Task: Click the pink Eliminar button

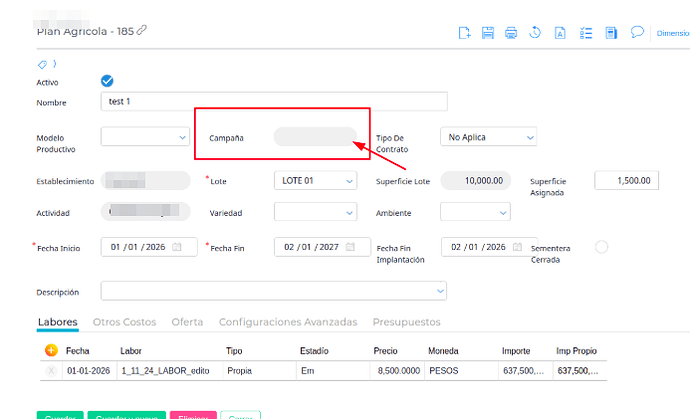Action: 193,415
